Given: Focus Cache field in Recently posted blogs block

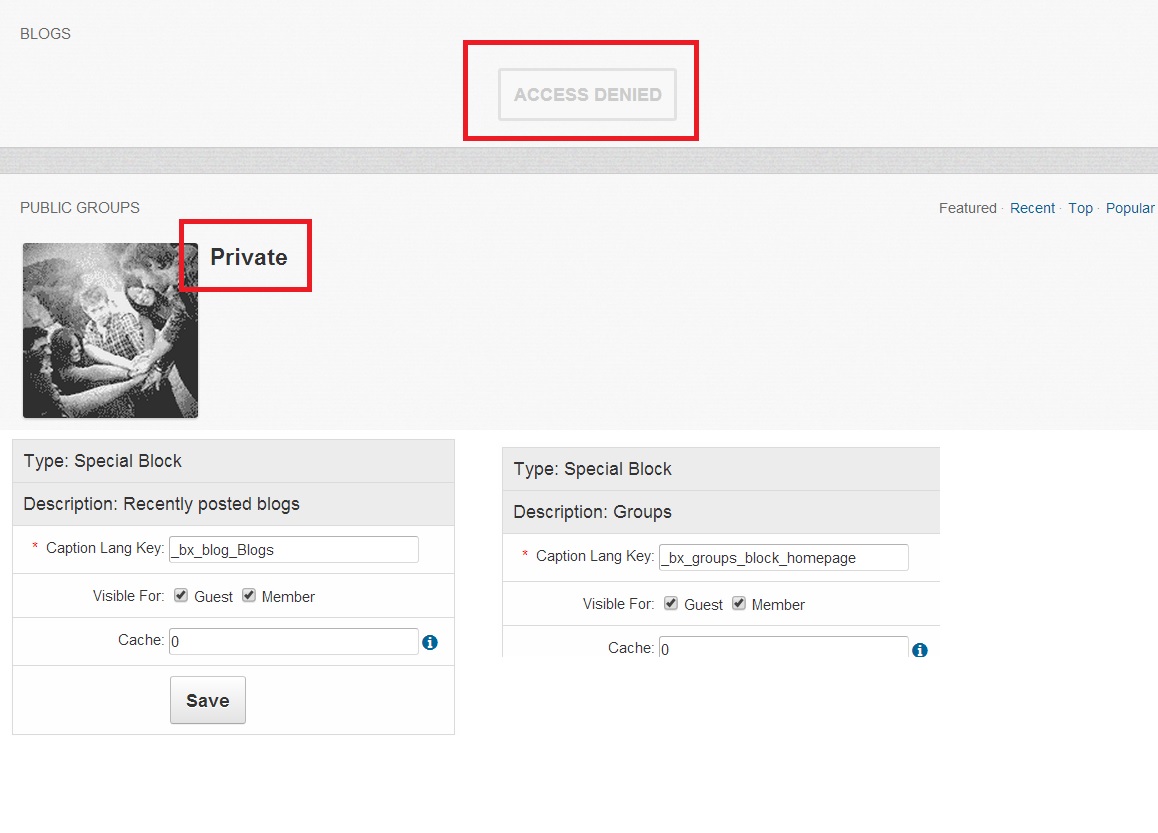Looking at the screenshot, I should point(294,641).
